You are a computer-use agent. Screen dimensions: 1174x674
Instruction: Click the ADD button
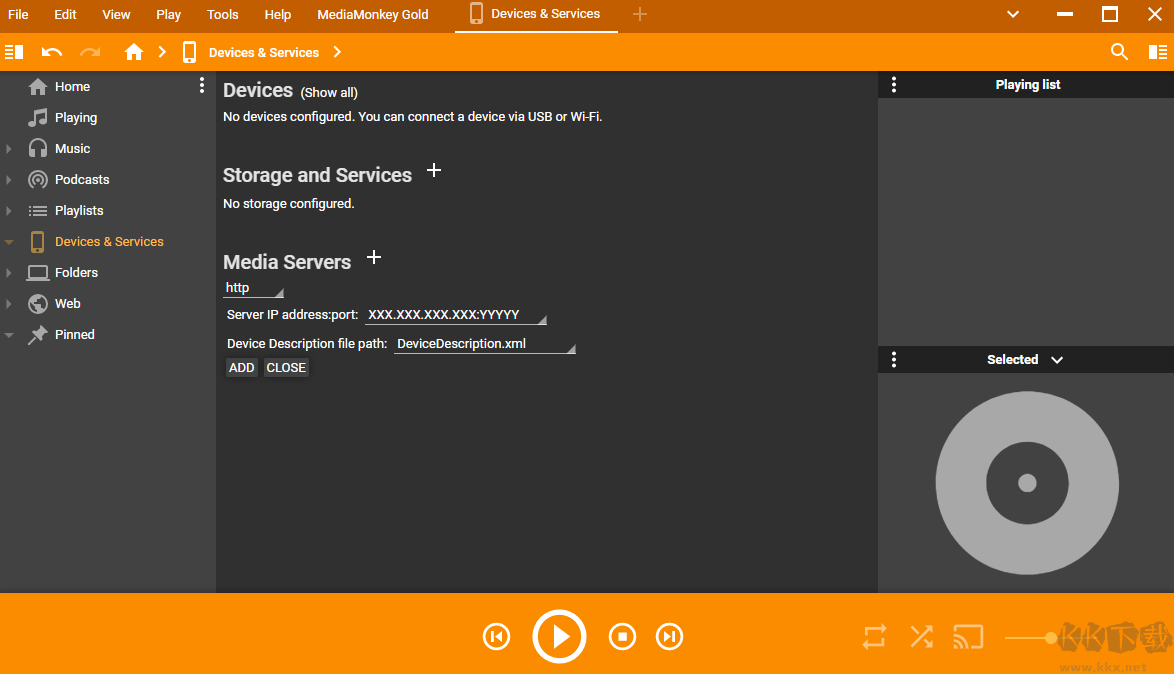click(241, 368)
